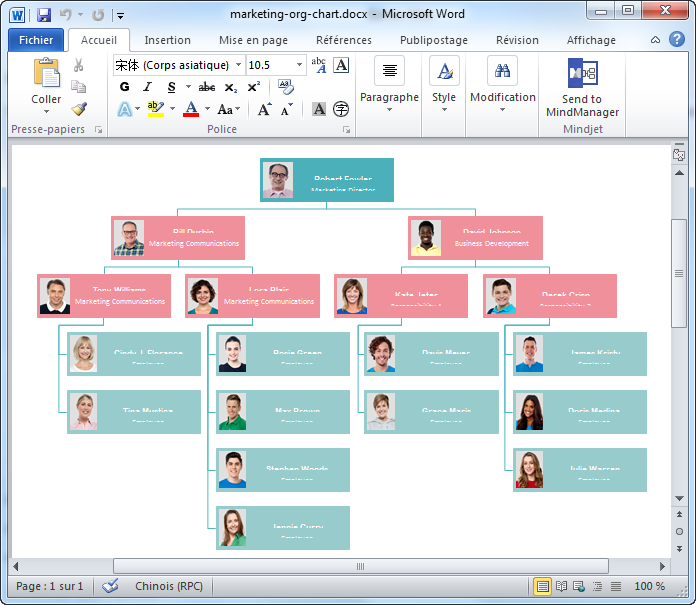The height and width of the screenshot is (605, 696).
Task: Expand font color dropdown arrow
Action: coord(207,109)
